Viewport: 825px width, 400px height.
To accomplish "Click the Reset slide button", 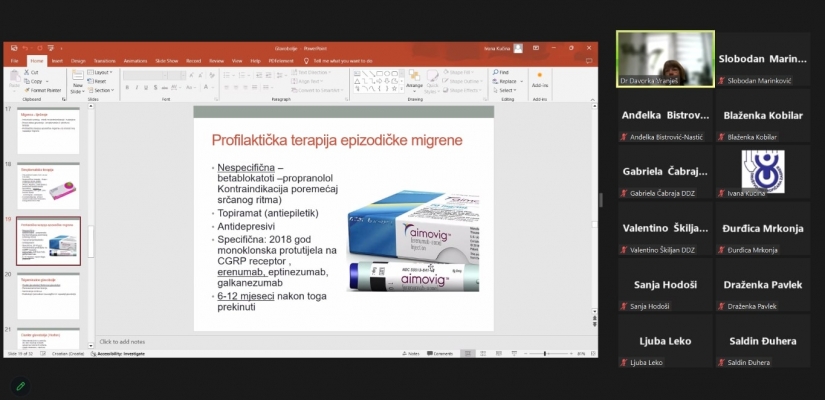I will [99, 81].
